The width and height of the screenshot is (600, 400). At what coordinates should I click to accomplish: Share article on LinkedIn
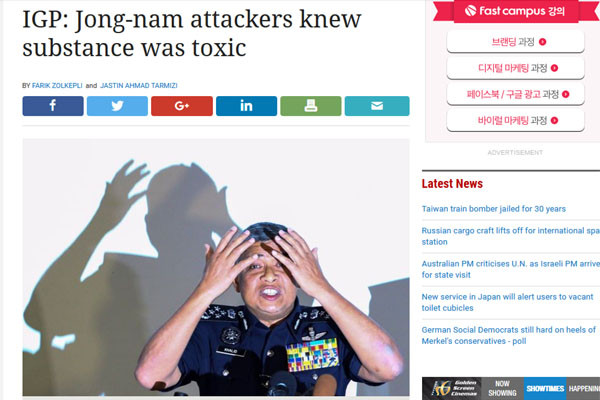point(246,106)
